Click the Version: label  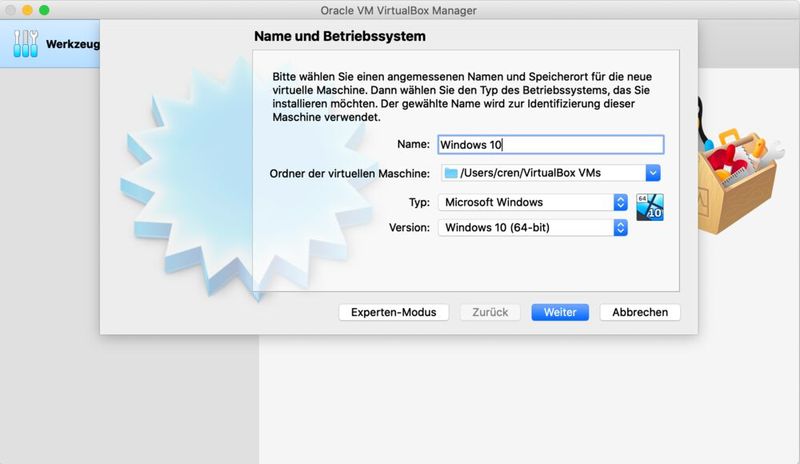pos(409,228)
